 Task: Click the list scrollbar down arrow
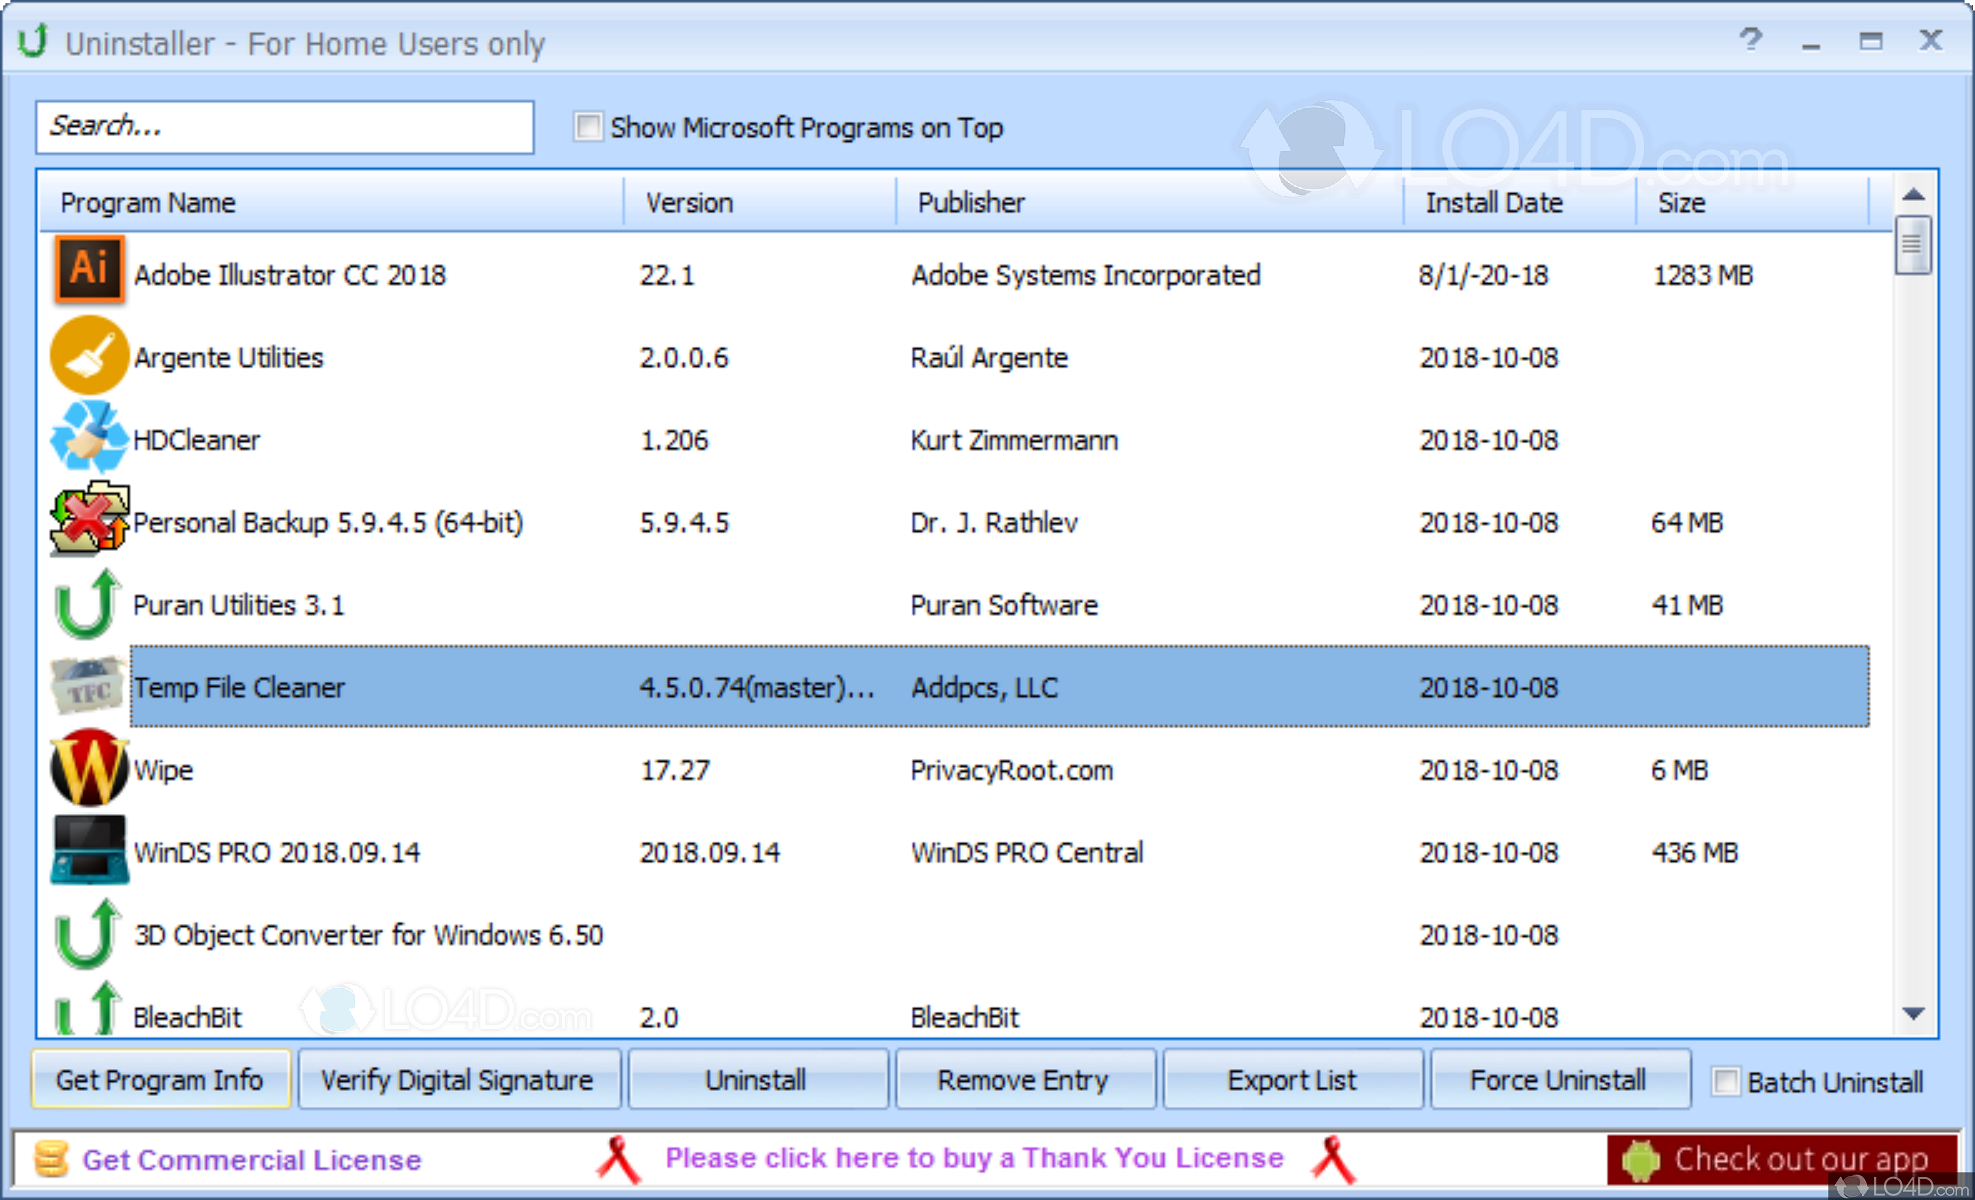click(1913, 1014)
